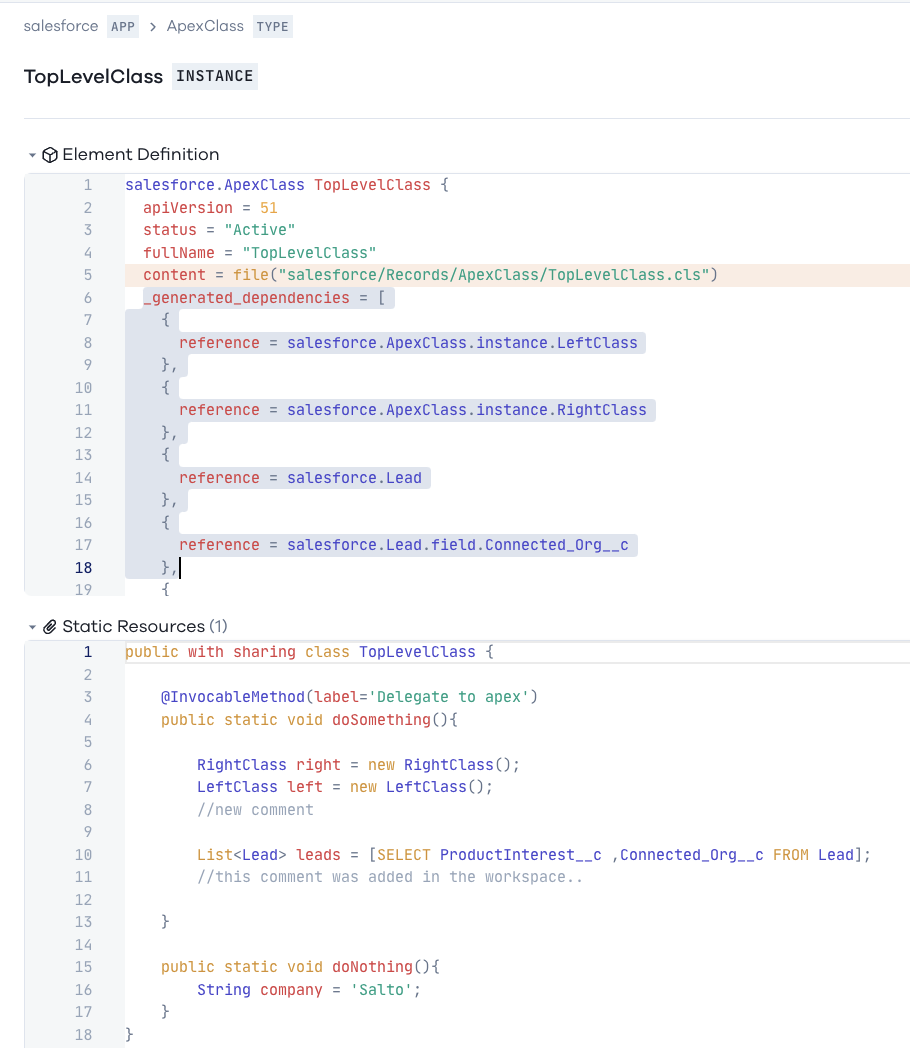This screenshot has height=1048, width=910.
Task: Open the ApexClass breadcrumb link
Action: [x=205, y=26]
